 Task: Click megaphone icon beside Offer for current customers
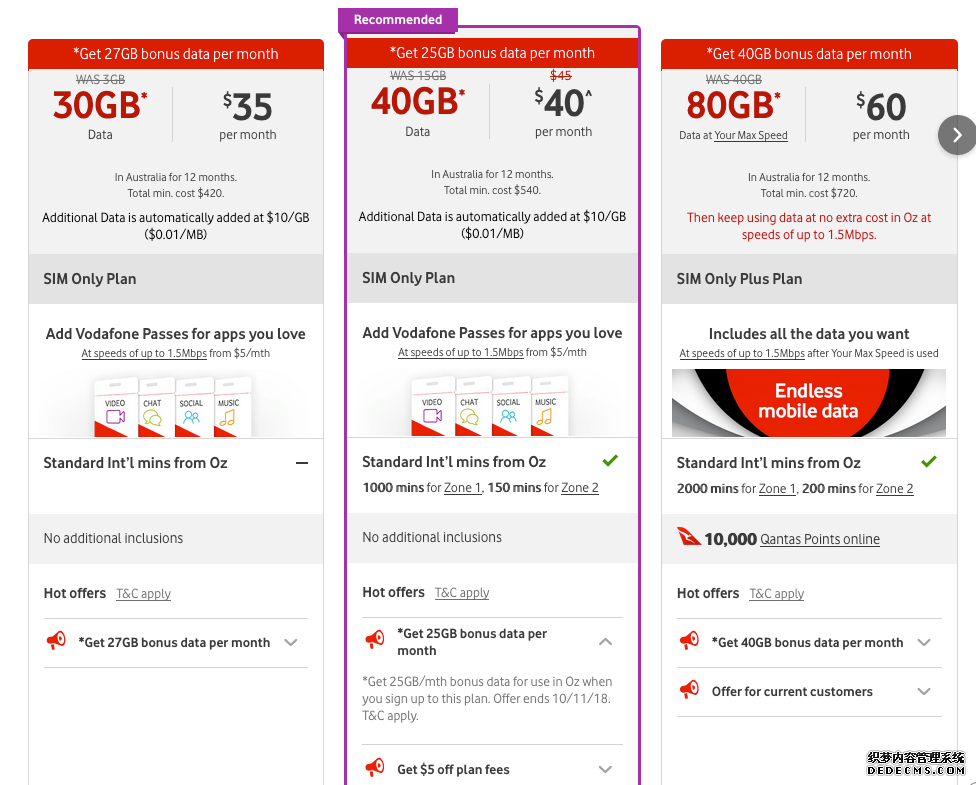pos(689,690)
